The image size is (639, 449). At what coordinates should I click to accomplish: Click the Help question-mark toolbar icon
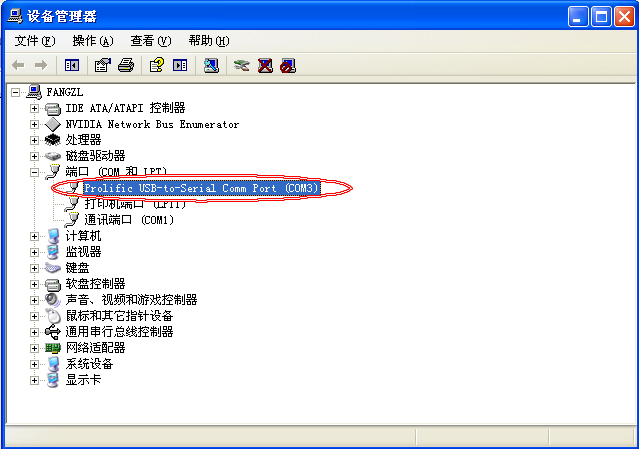pos(157,65)
